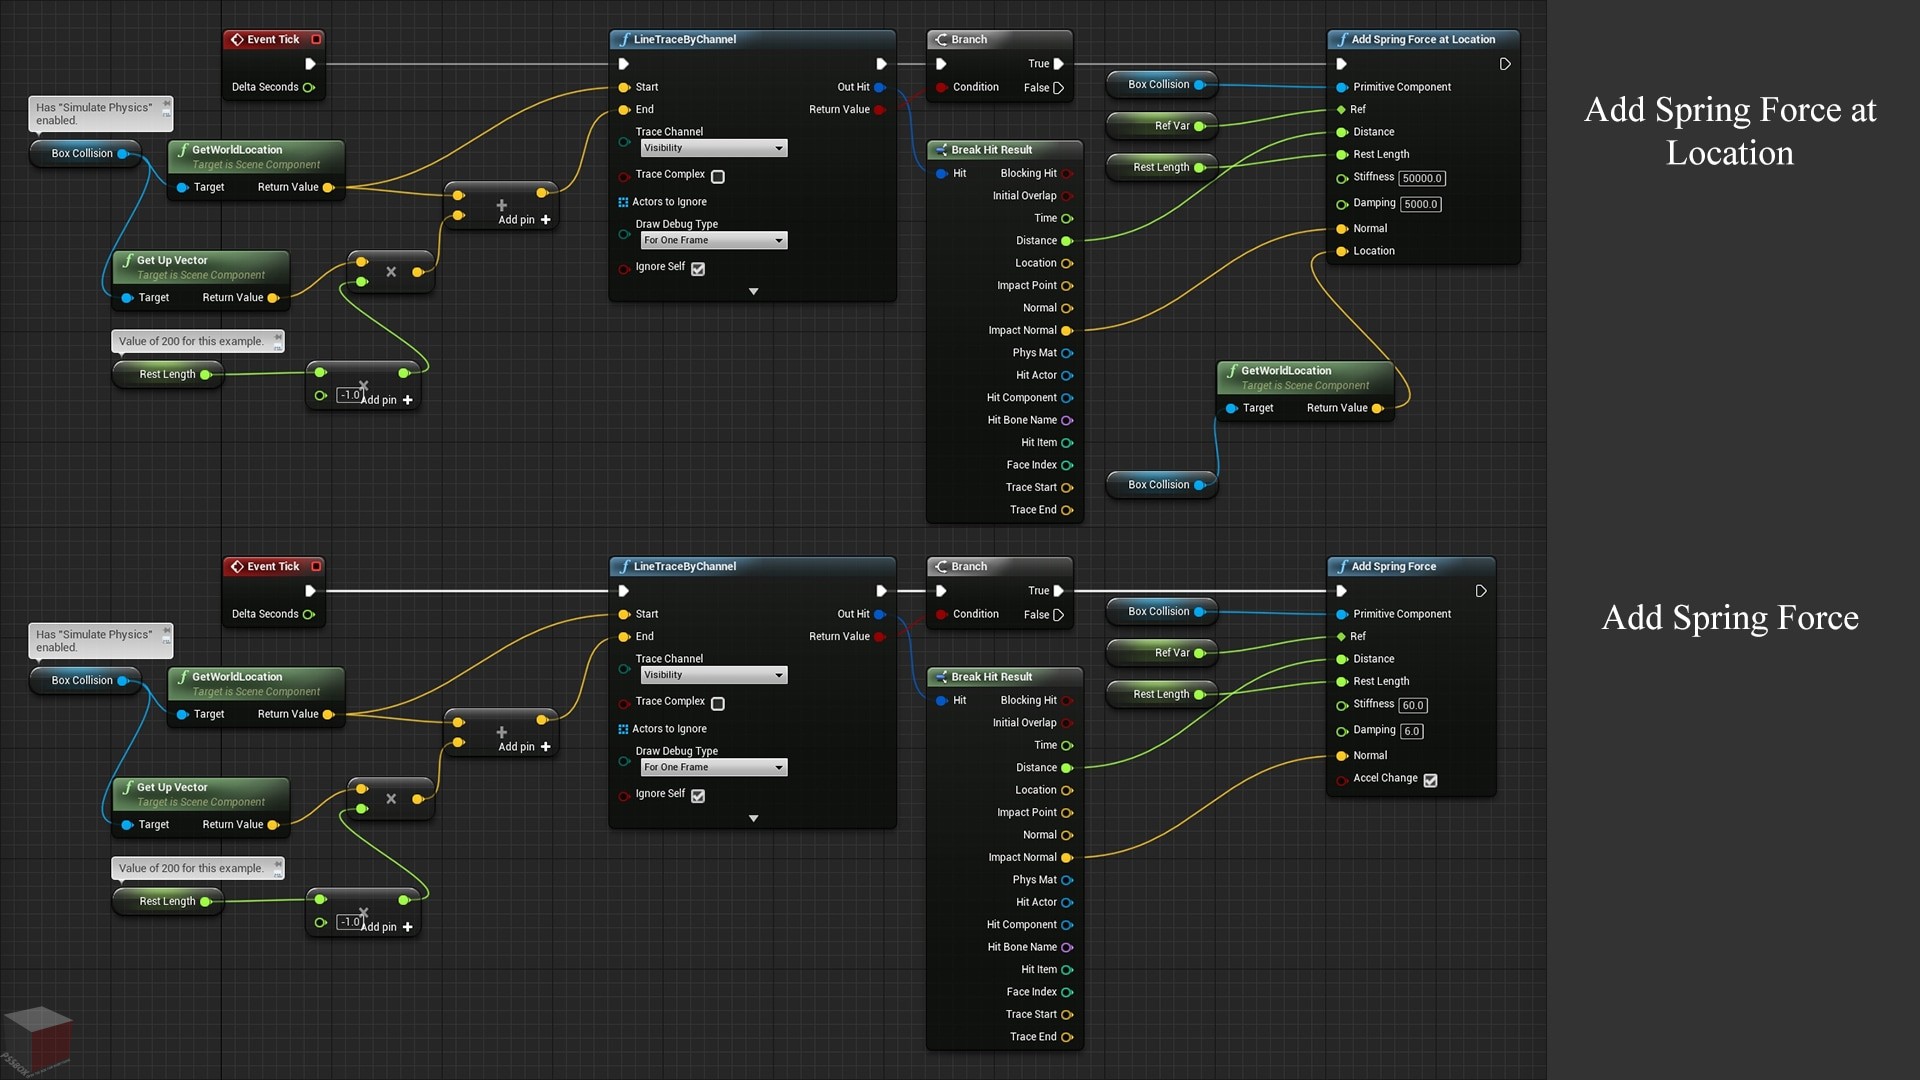This screenshot has width=1920, height=1080.
Task: Click Out Hit pin on upper LineTraceByChannel
Action: (880, 87)
